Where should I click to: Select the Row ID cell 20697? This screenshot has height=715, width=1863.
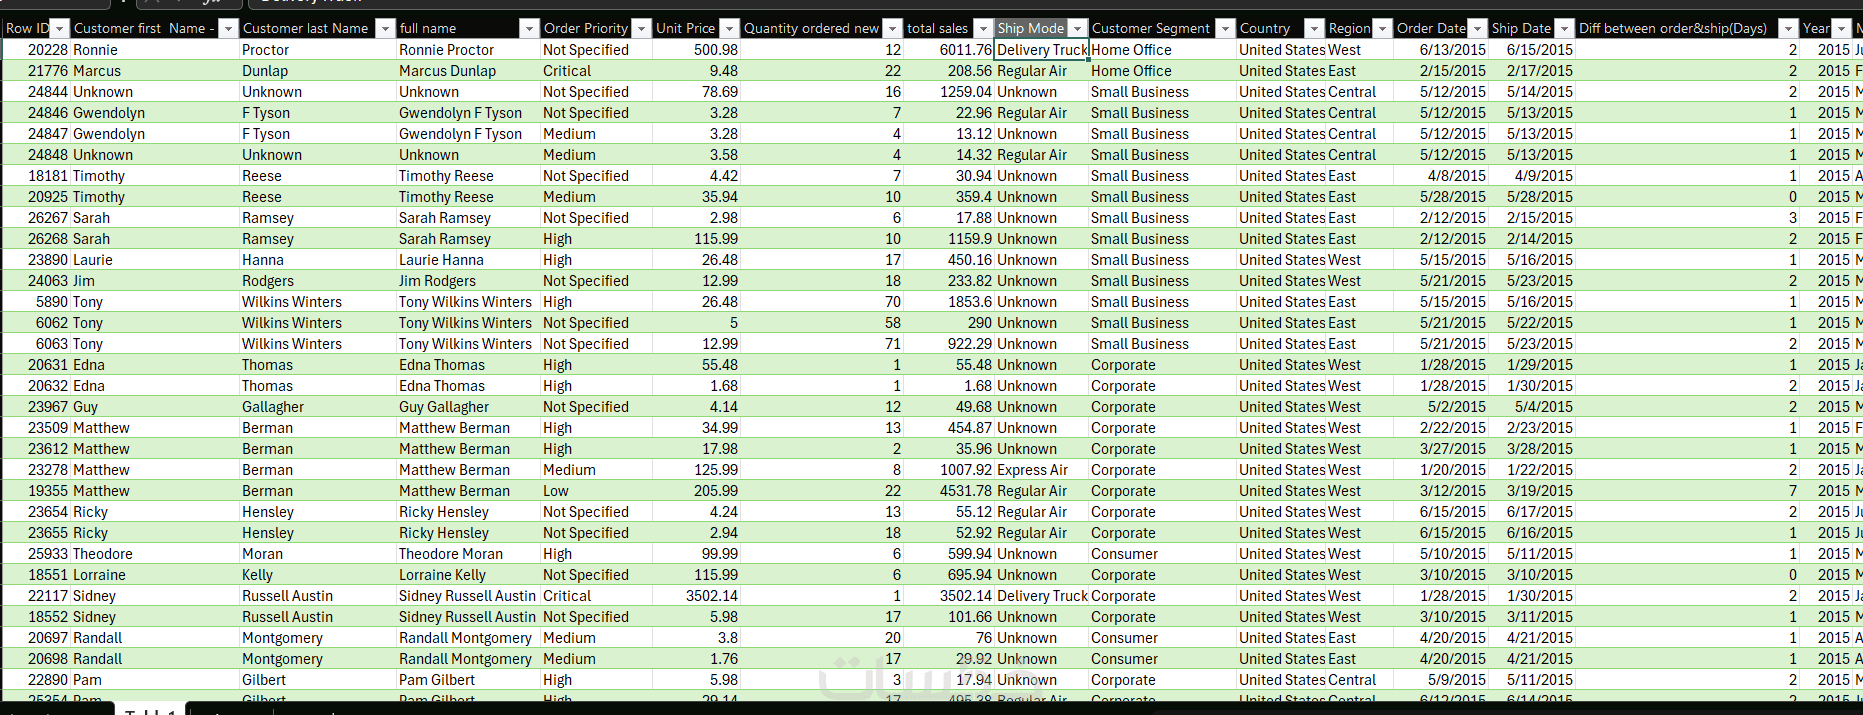(x=37, y=638)
